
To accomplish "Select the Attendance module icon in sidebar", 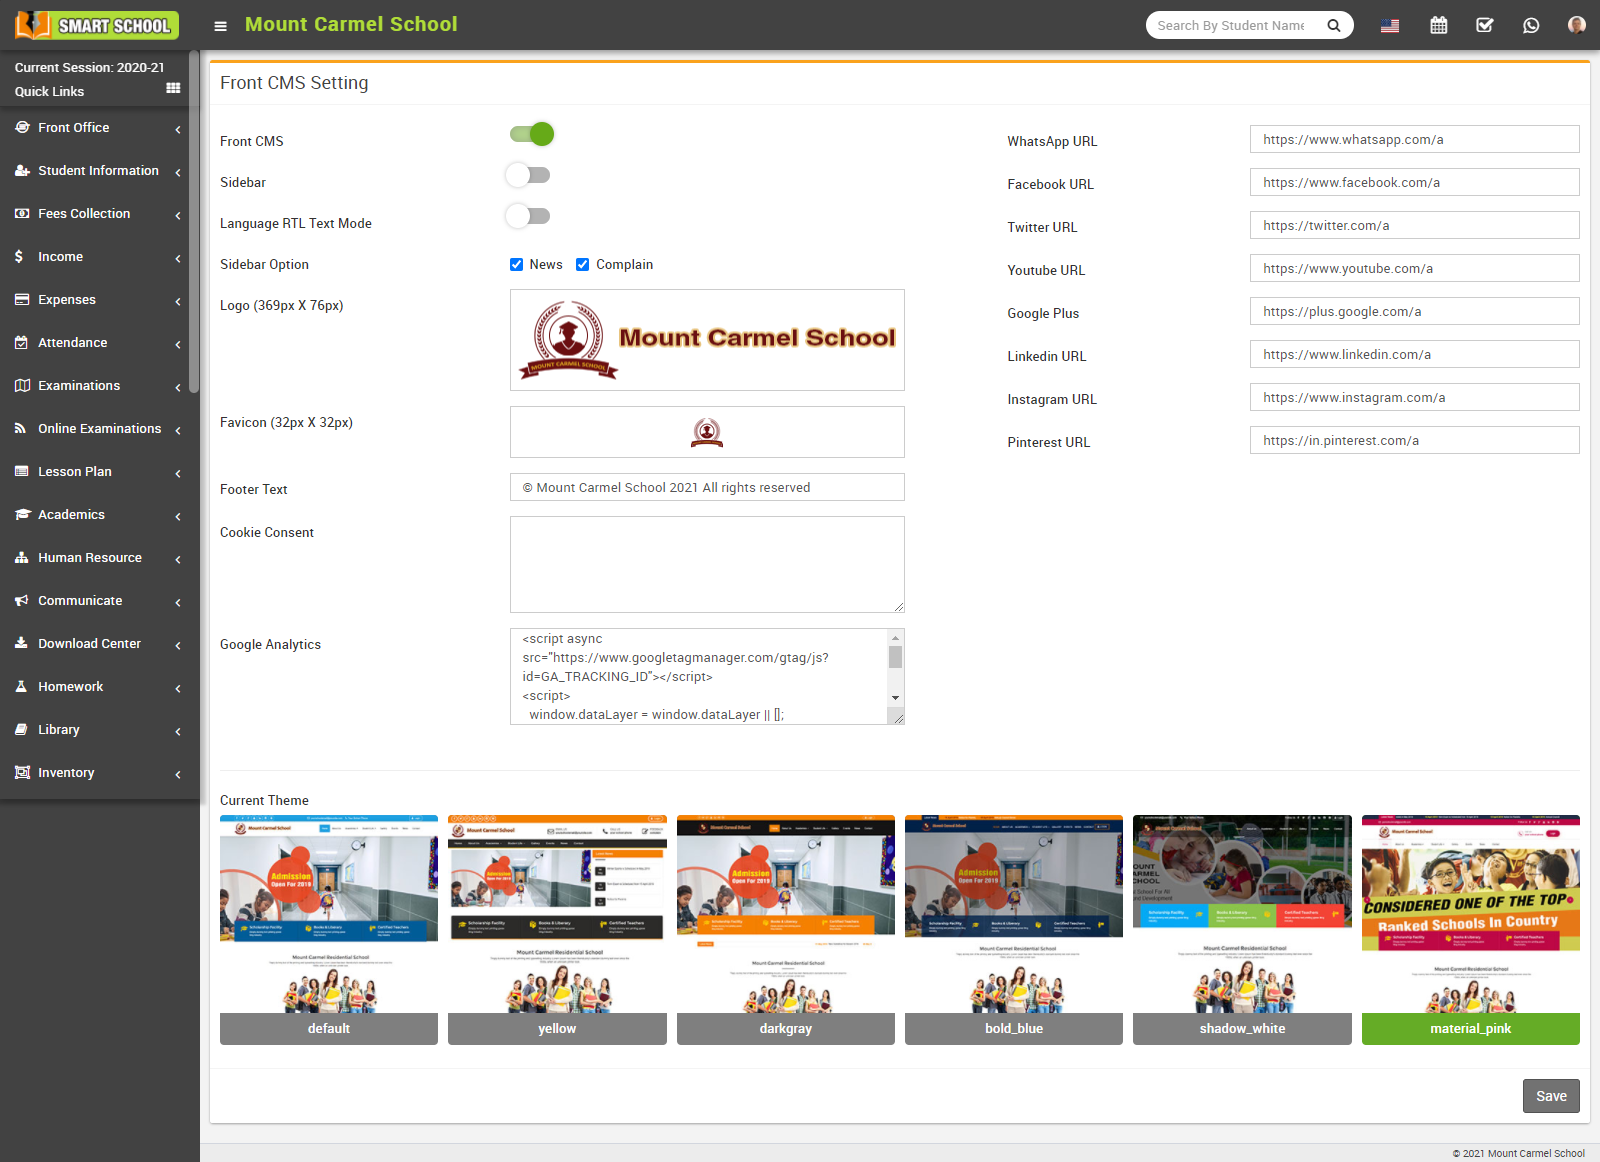I will tap(21, 342).
